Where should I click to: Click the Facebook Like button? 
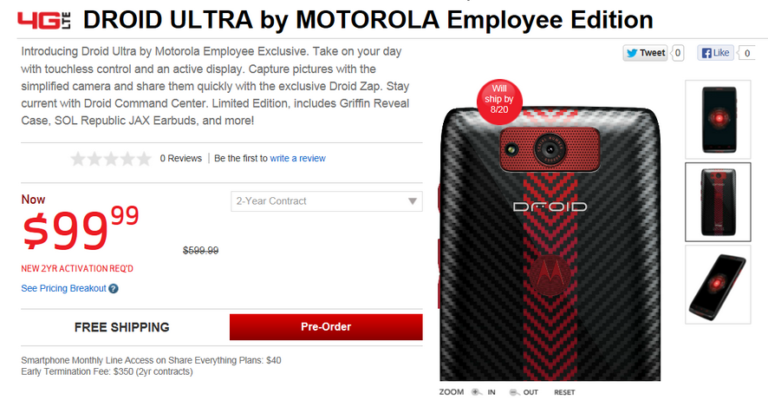pos(715,53)
